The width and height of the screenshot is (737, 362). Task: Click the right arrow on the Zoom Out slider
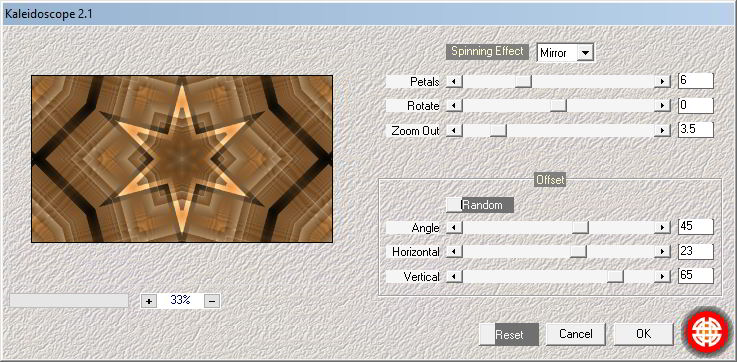pyautogui.click(x=662, y=130)
